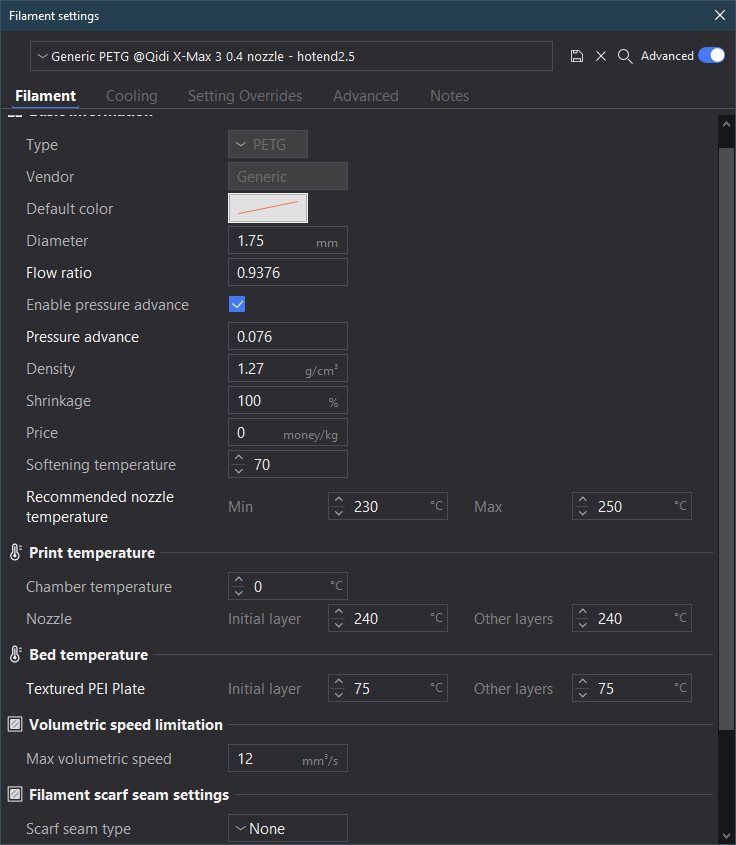Click the Bed temperature thermometer icon
Viewport: 736px width, 845px height.
click(16, 655)
